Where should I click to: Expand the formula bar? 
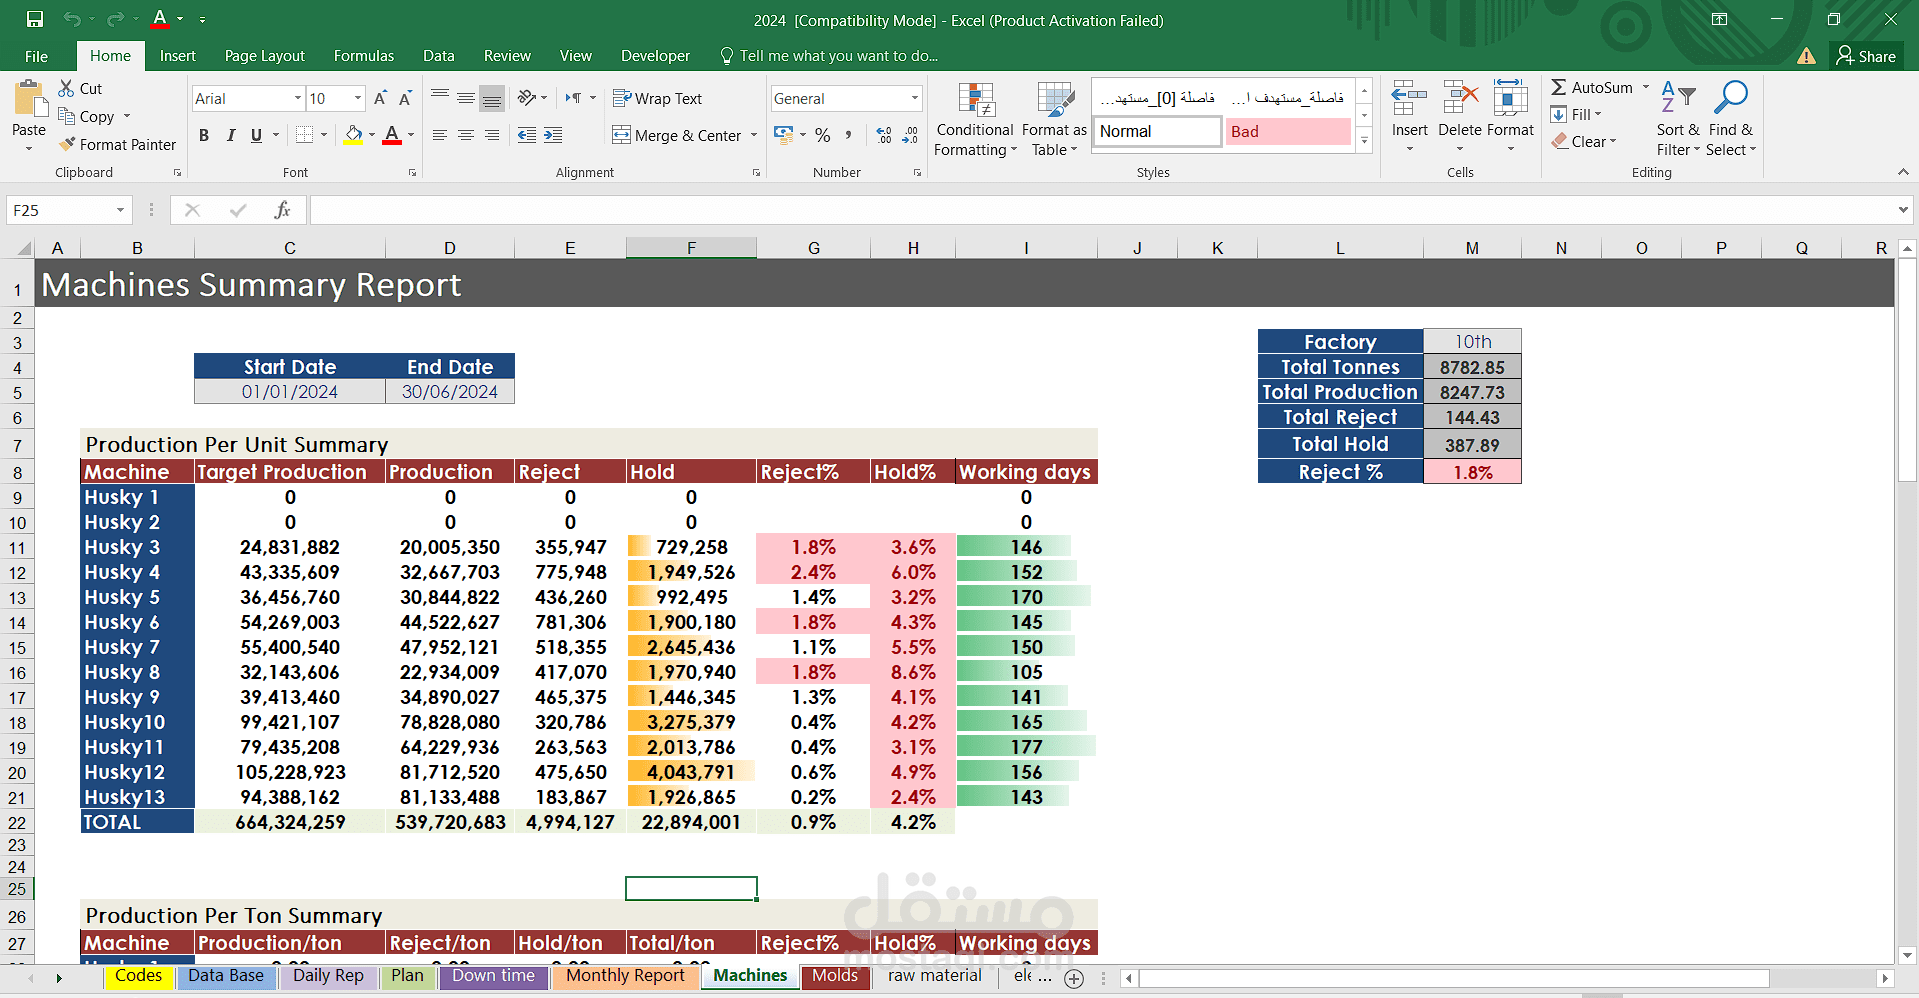[1903, 210]
